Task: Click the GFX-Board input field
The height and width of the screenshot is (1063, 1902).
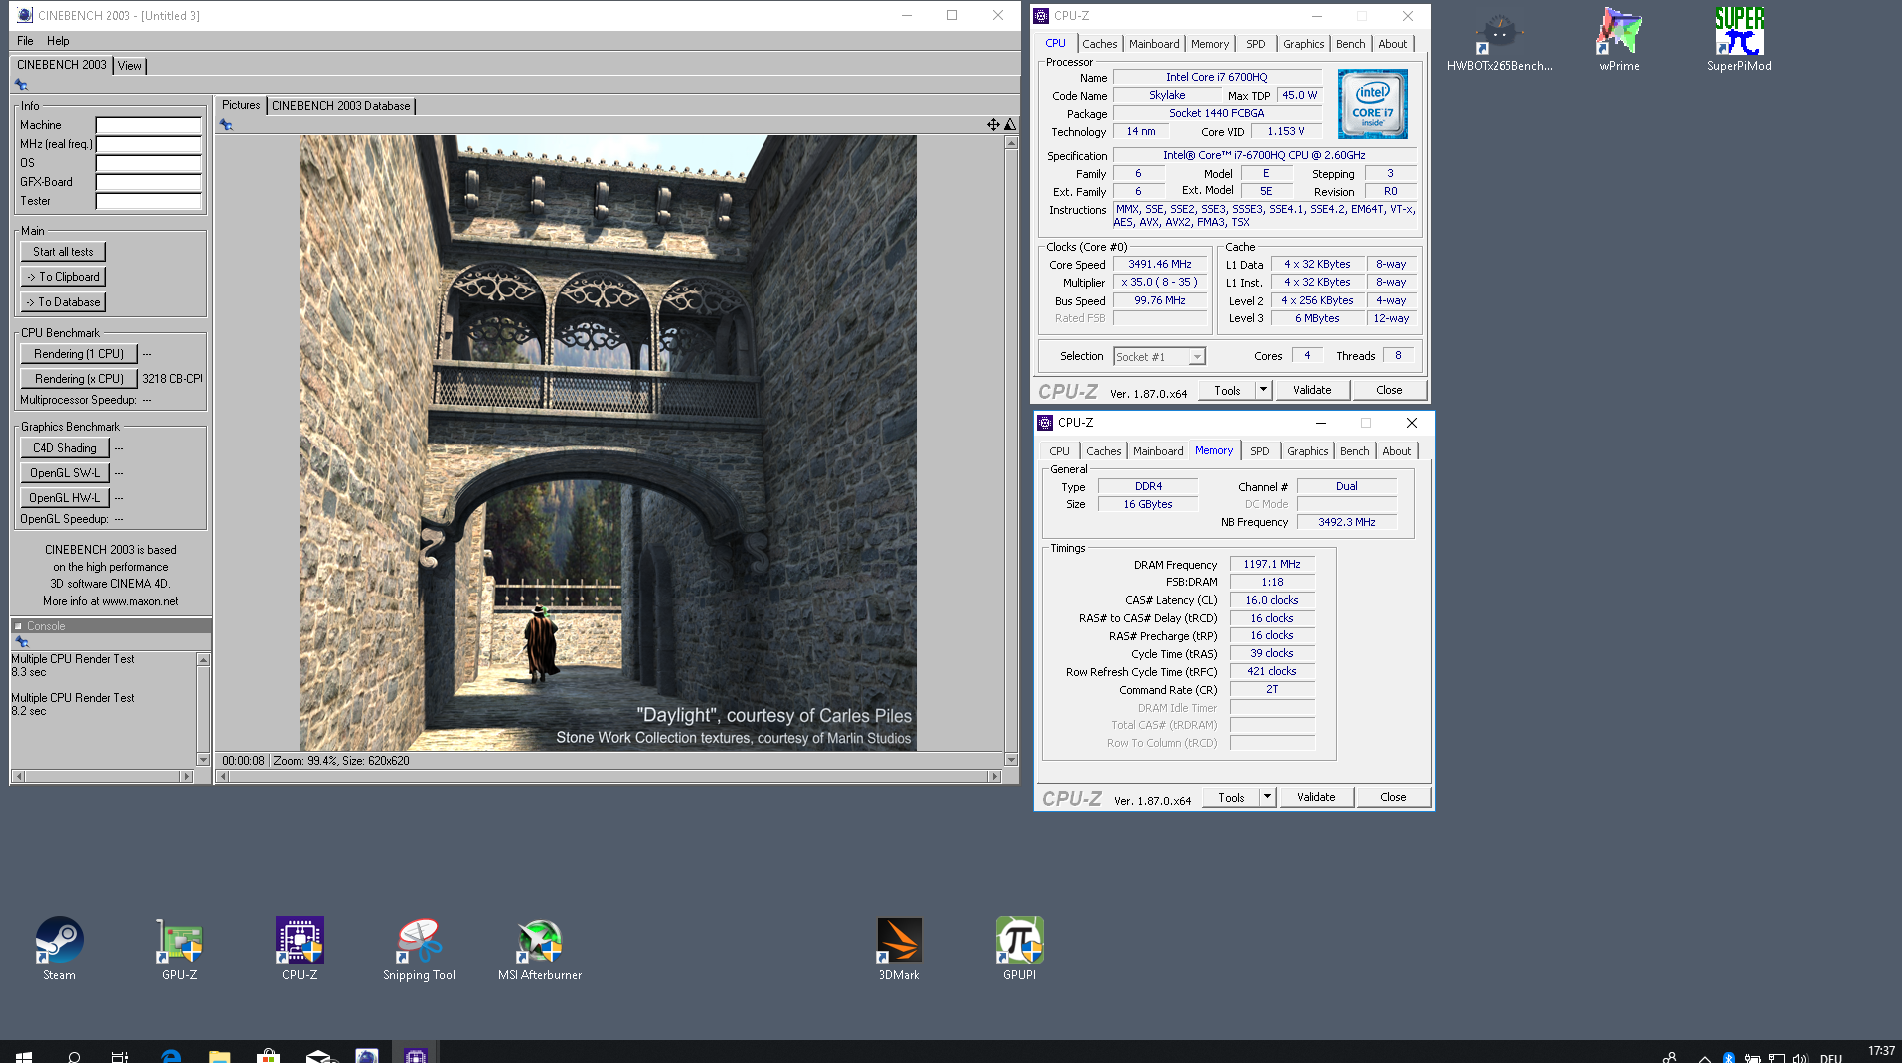Action: [x=148, y=183]
